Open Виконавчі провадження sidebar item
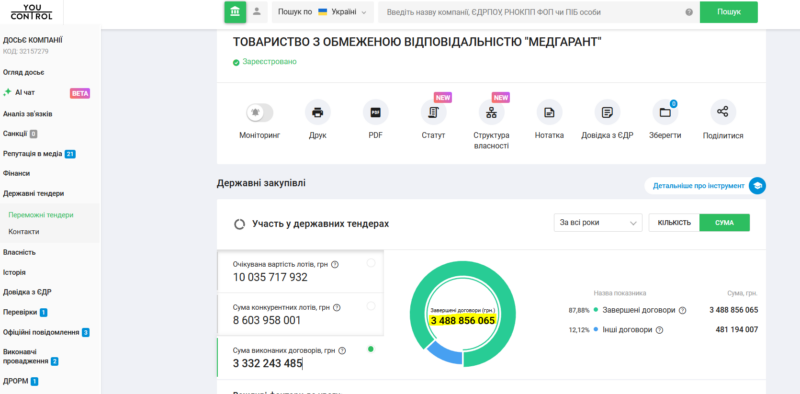The width and height of the screenshot is (800, 394). 31,357
